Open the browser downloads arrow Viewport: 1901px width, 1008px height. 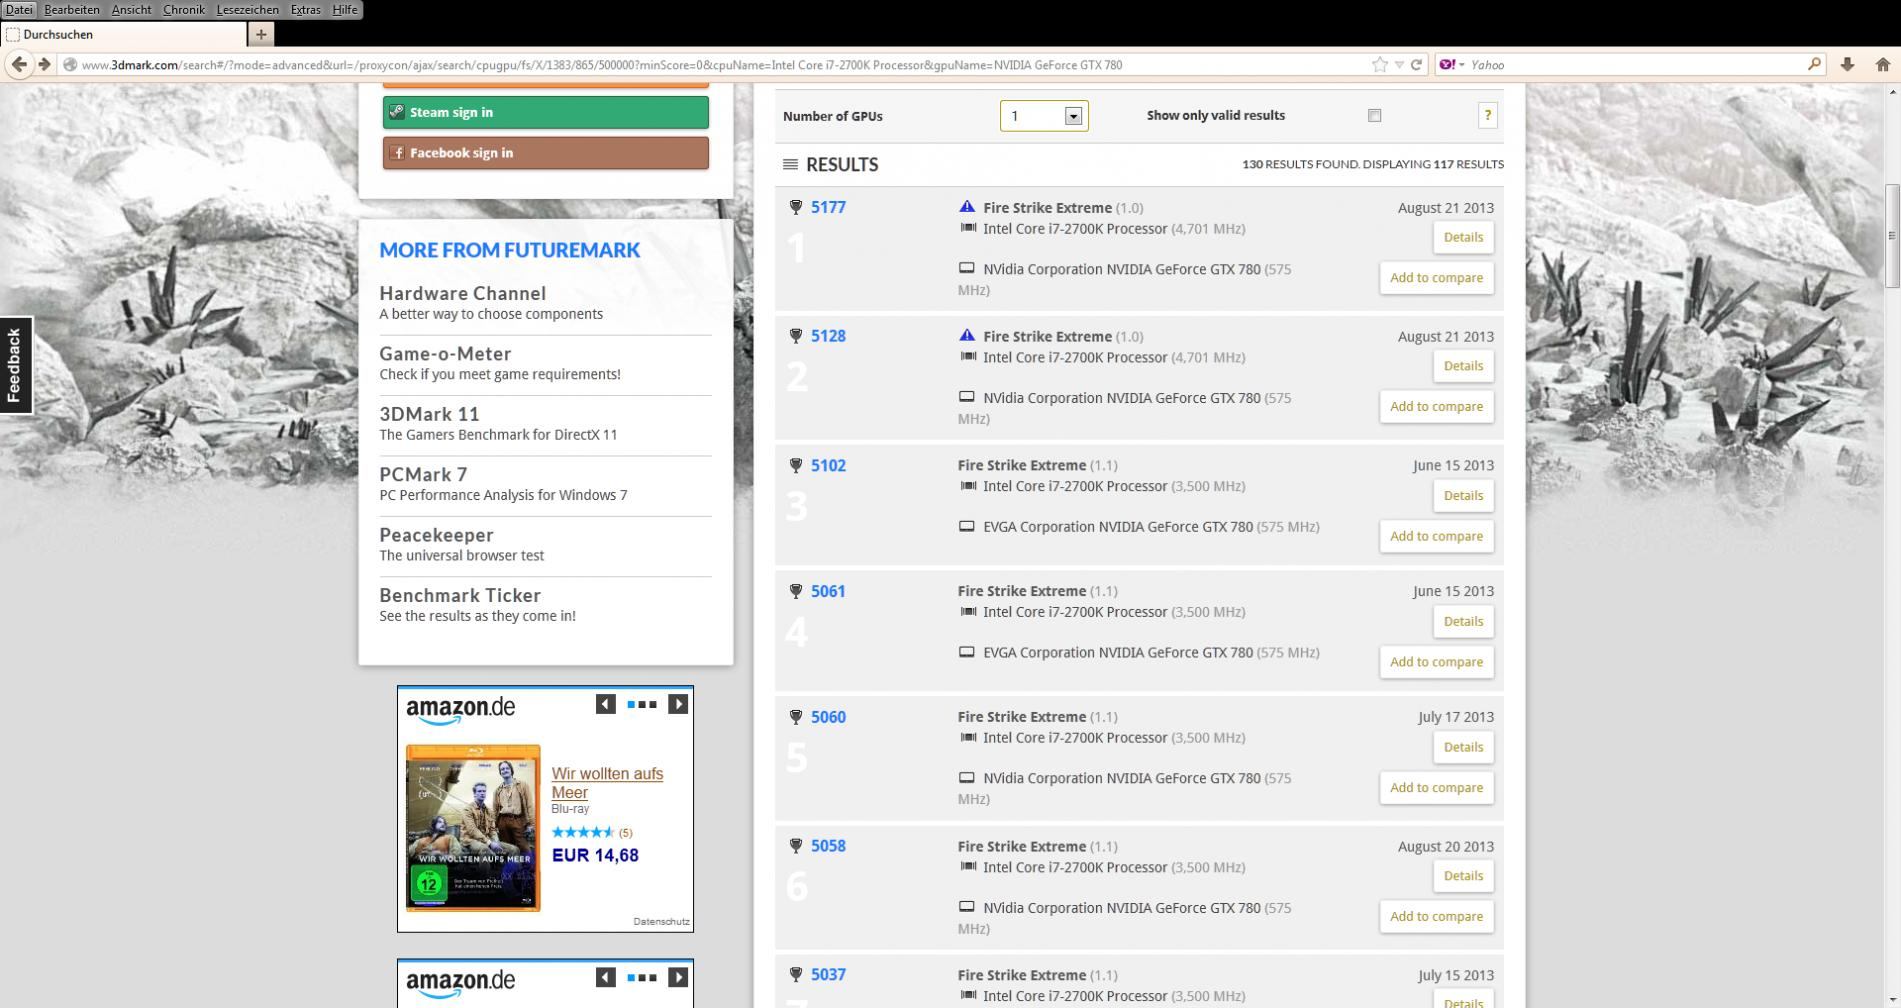pyautogui.click(x=1847, y=65)
